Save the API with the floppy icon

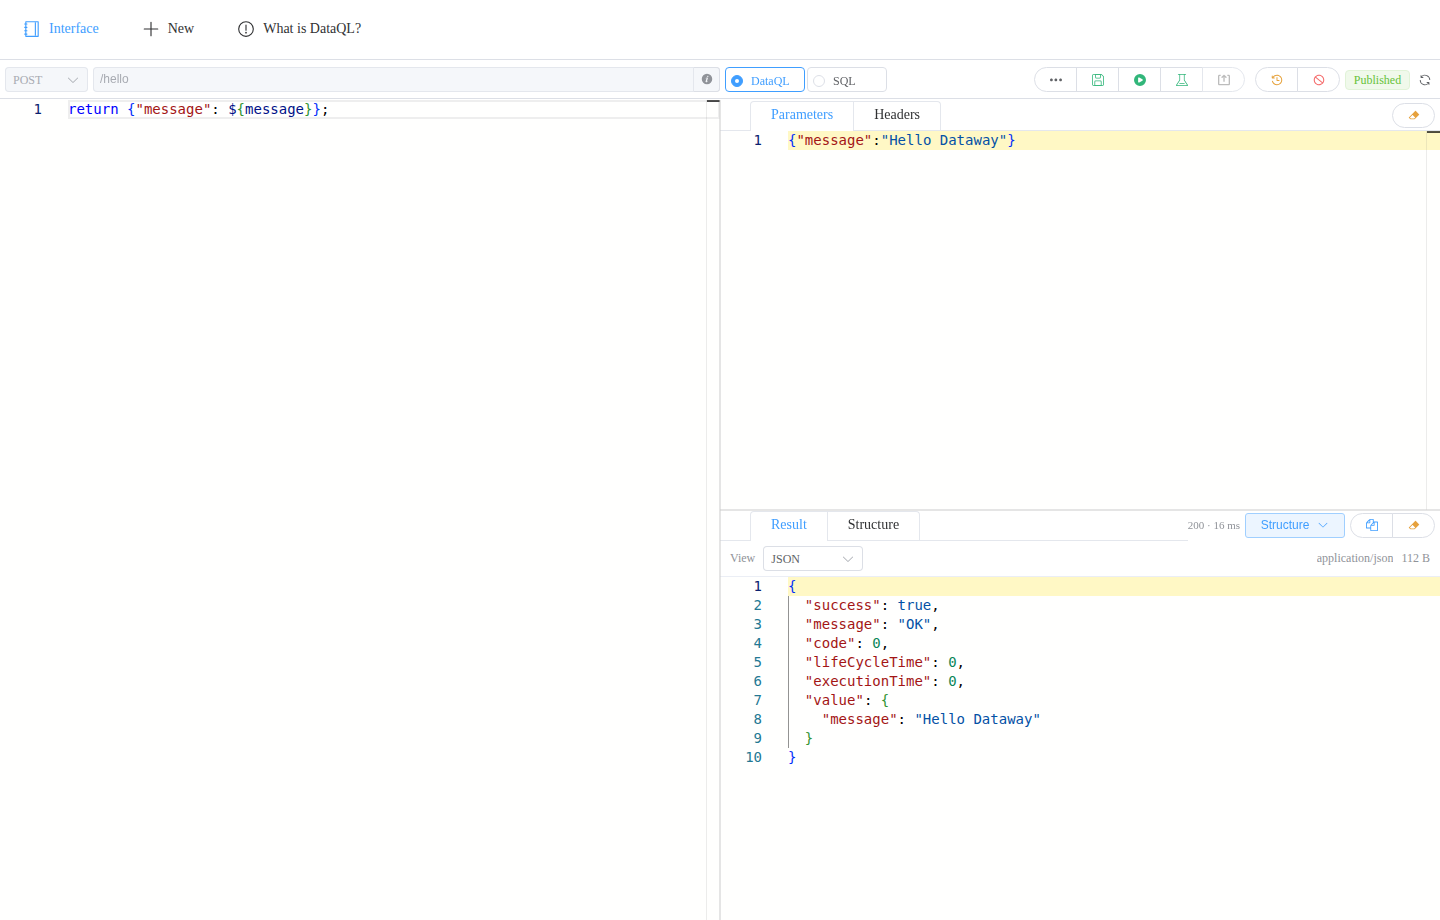click(1097, 80)
